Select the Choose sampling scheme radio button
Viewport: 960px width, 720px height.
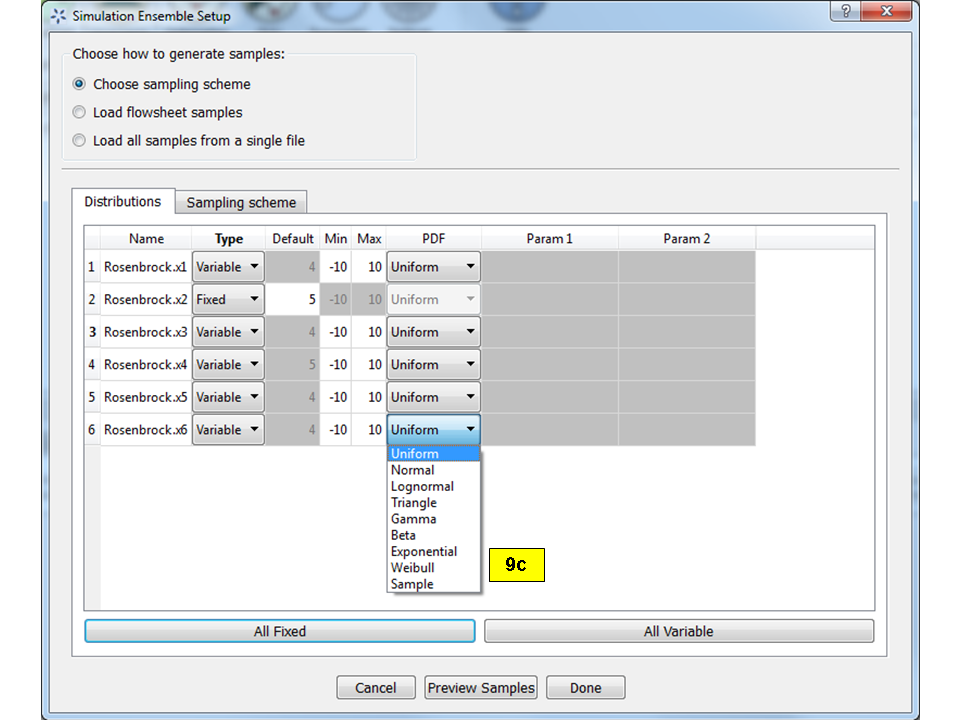(79, 84)
